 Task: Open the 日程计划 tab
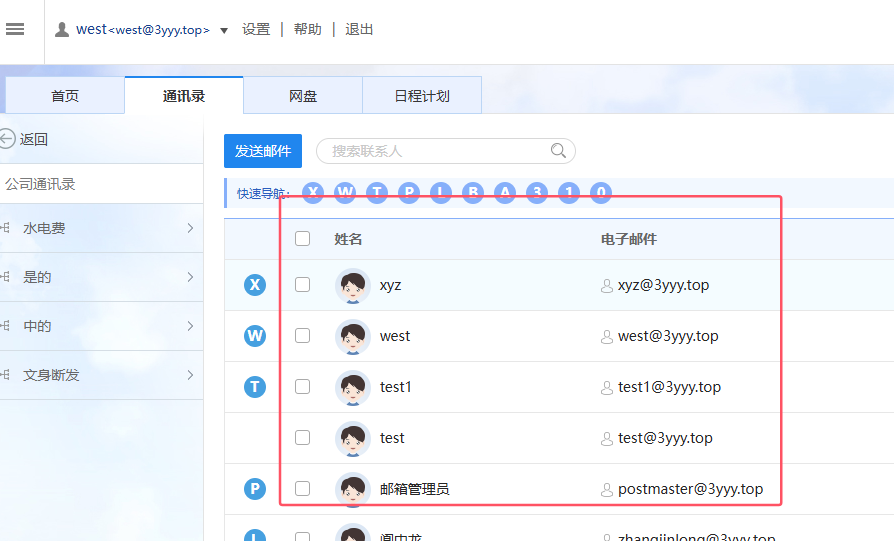pyautogui.click(x=421, y=96)
